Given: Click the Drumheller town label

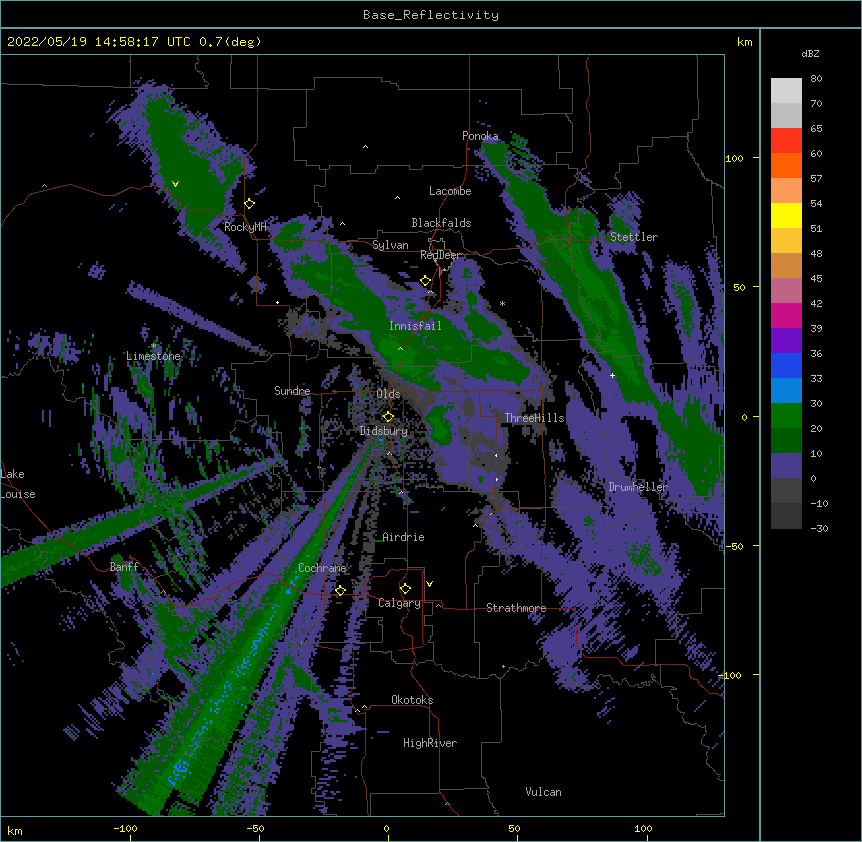Looking at the screenshot, I should [638, 487].
